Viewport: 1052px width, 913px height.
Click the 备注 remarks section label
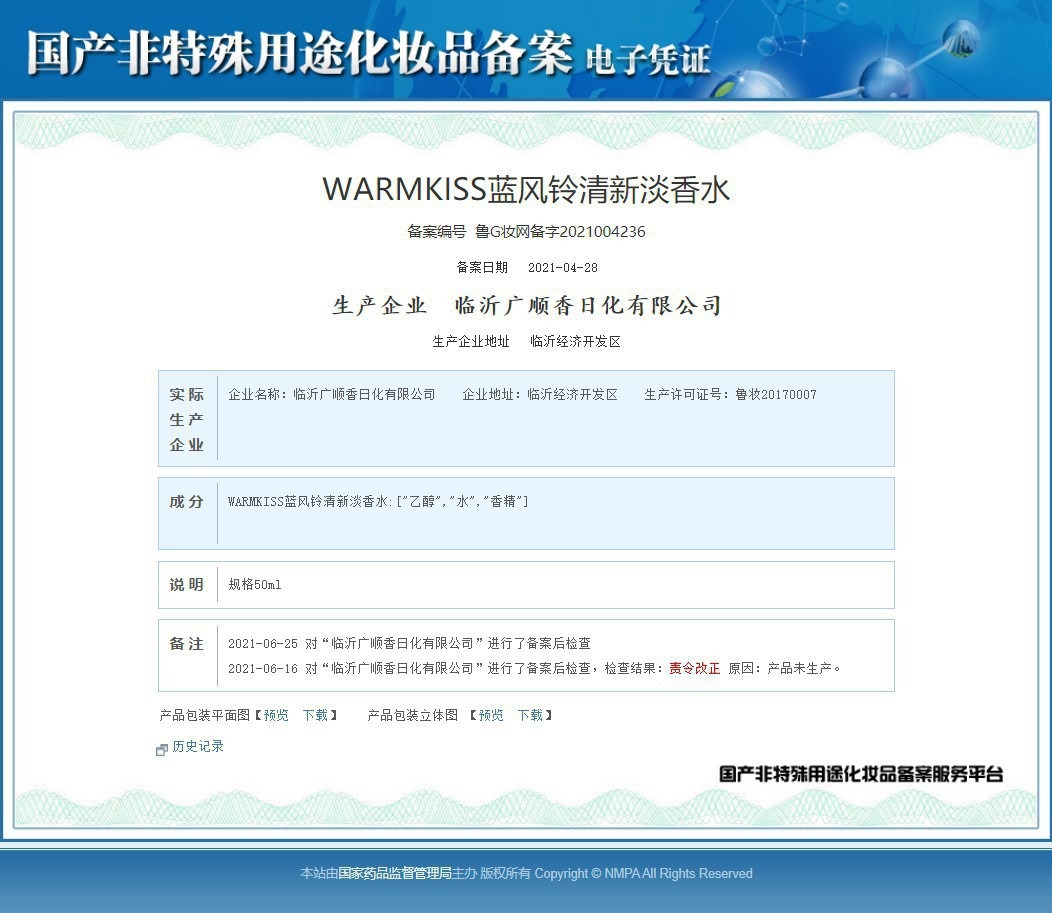[186, 644]
